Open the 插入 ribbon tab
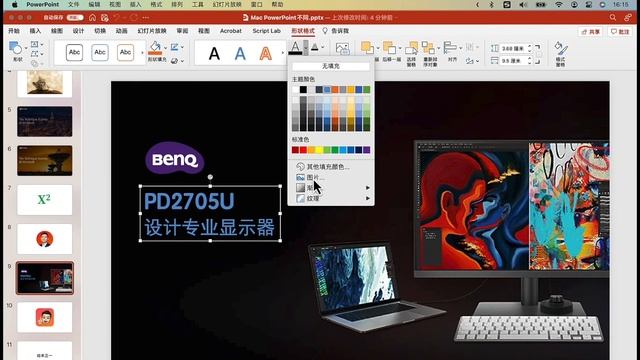This screenshot has height=360, width=640. pos(35,31)
